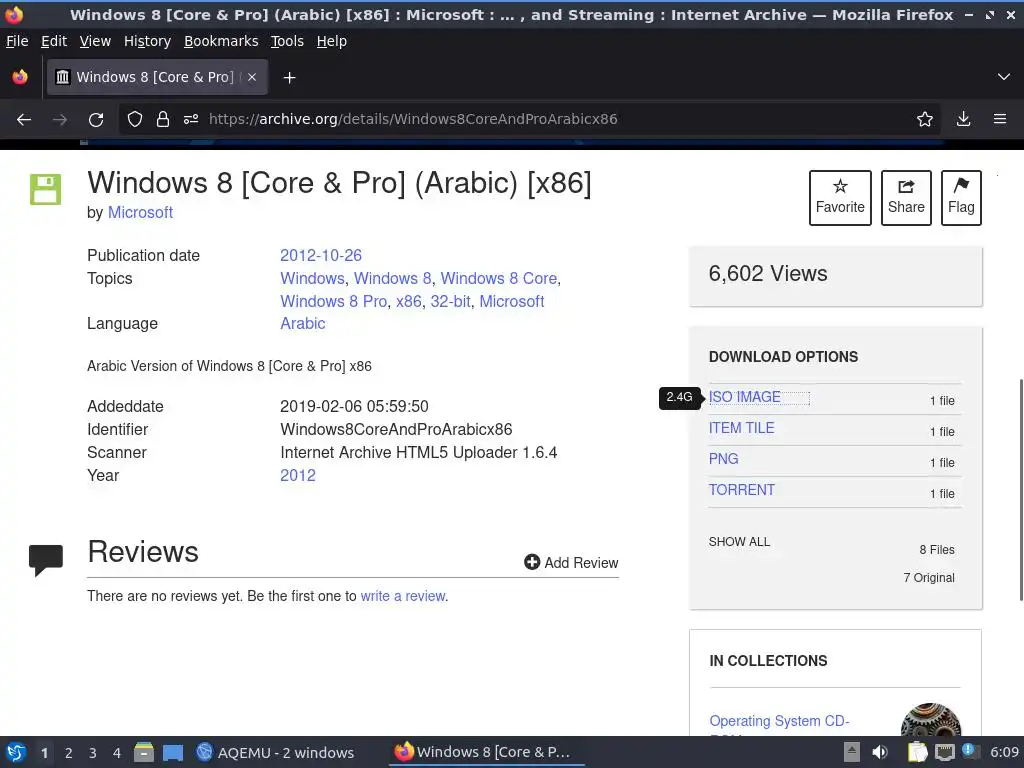Open the 2012 year link
Image resolution: width=1024 pixels, height=768 pixels.
coord(298,475)
